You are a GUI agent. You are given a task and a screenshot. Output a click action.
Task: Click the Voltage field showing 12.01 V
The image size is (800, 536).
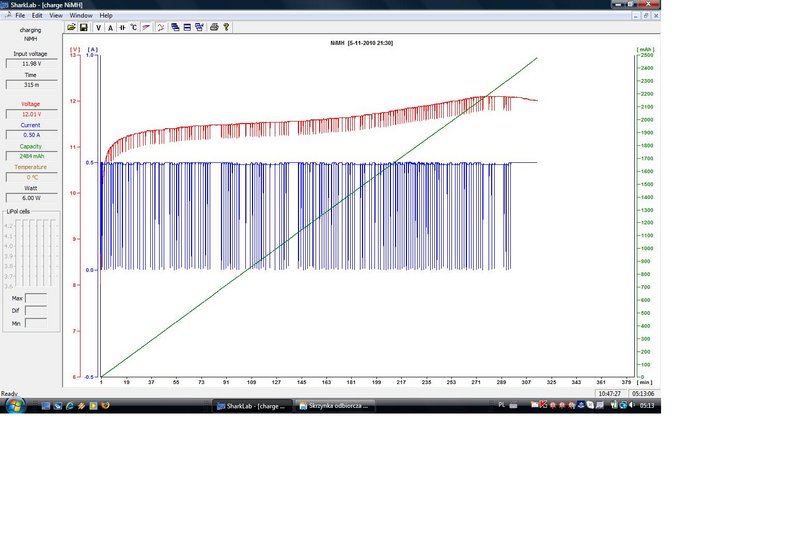tap(32, 114)
